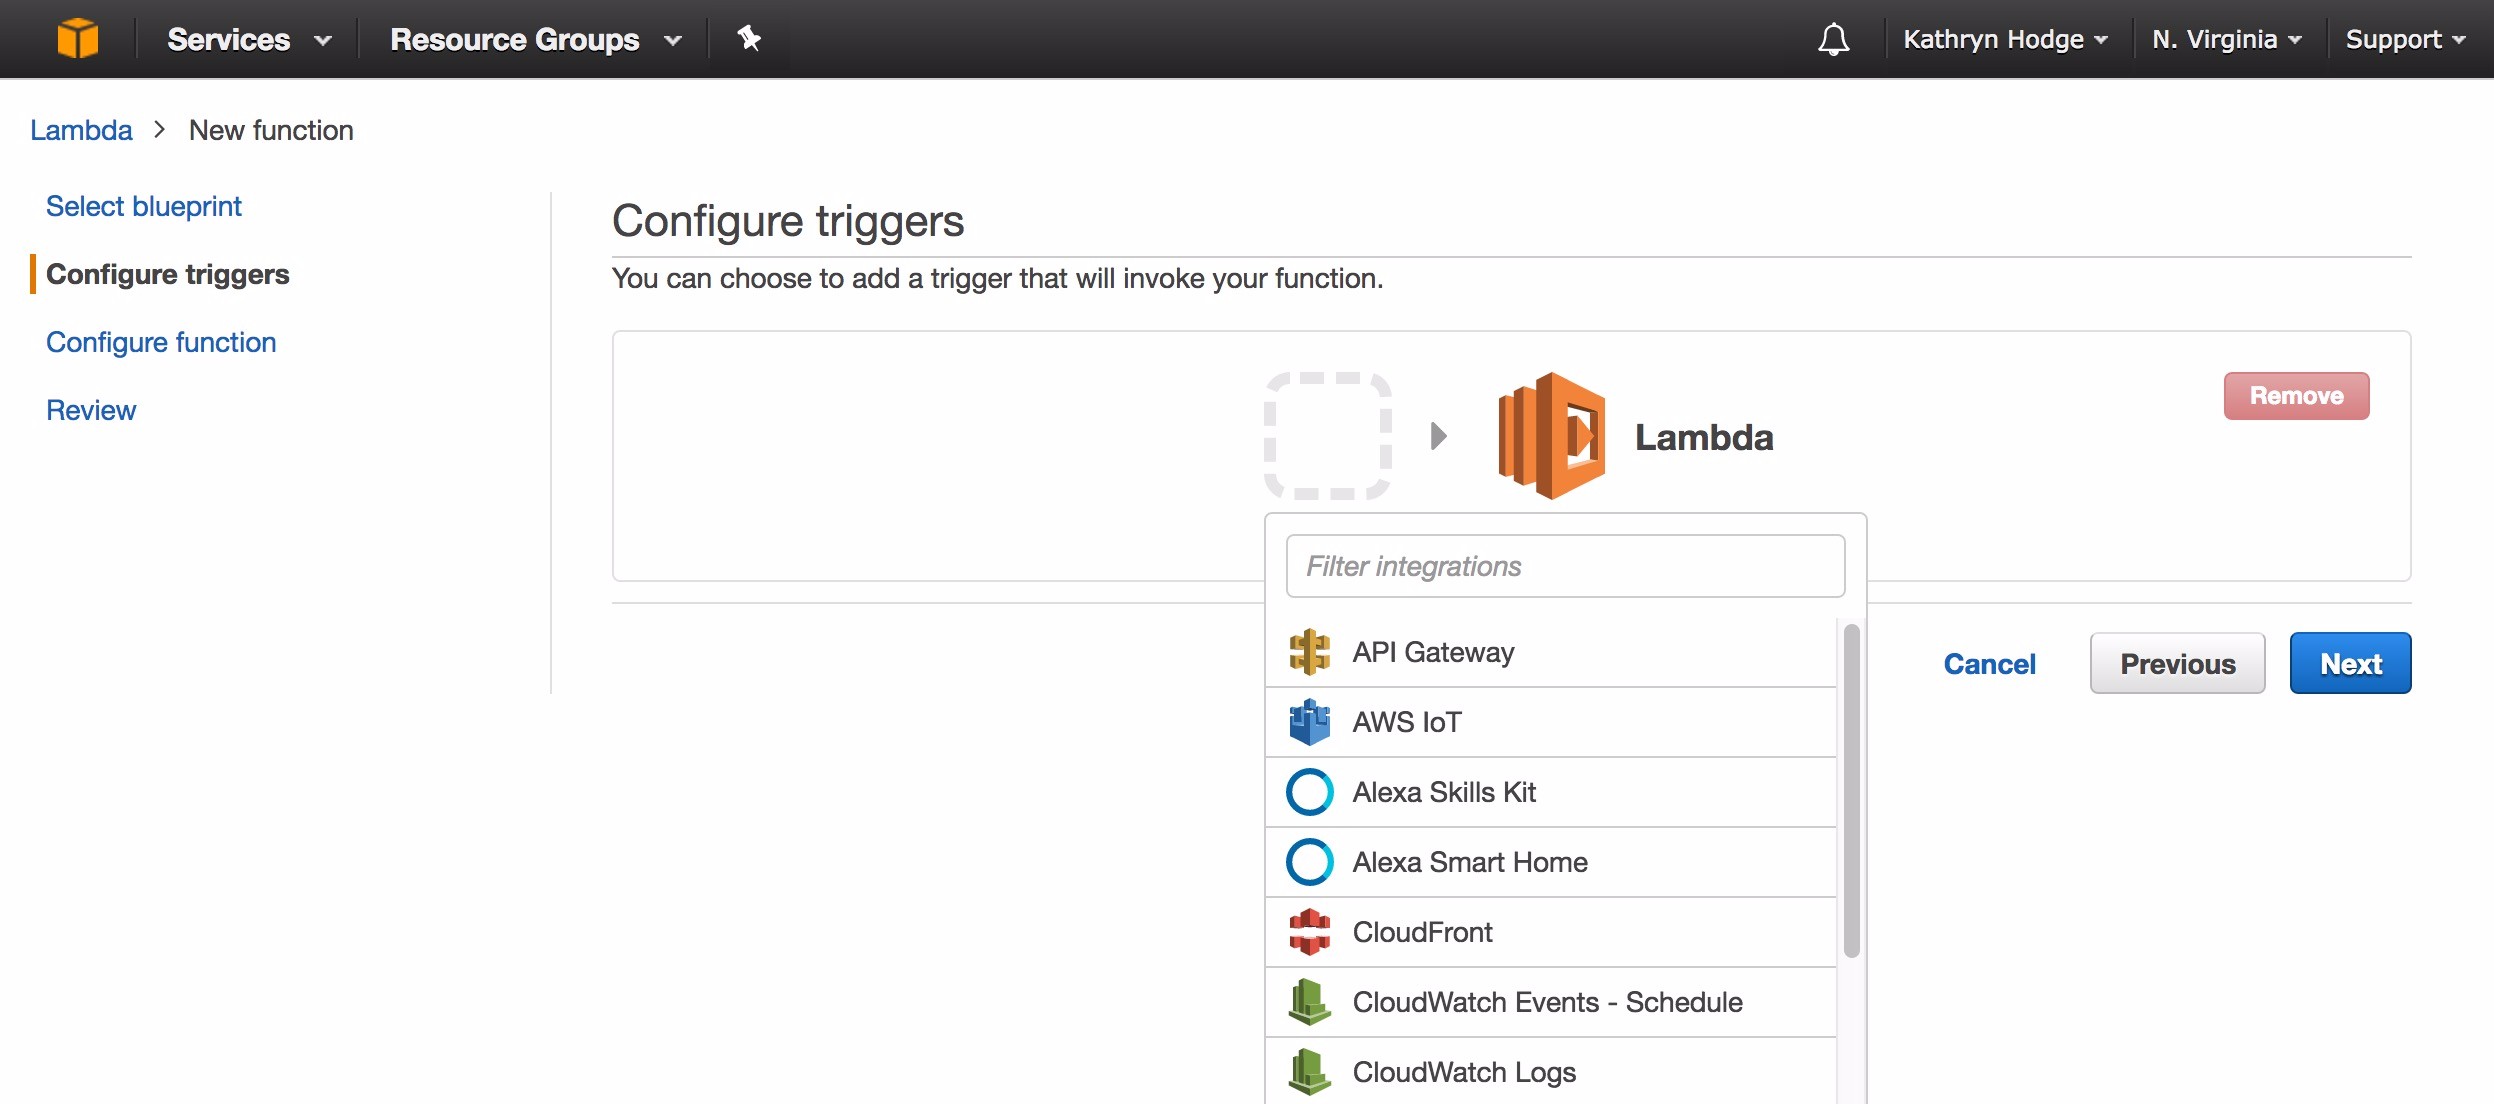The width and height of the screenshot is (2494, 1104).
Task: Open the notifications bell
Action: click(x=1833, y=40)
